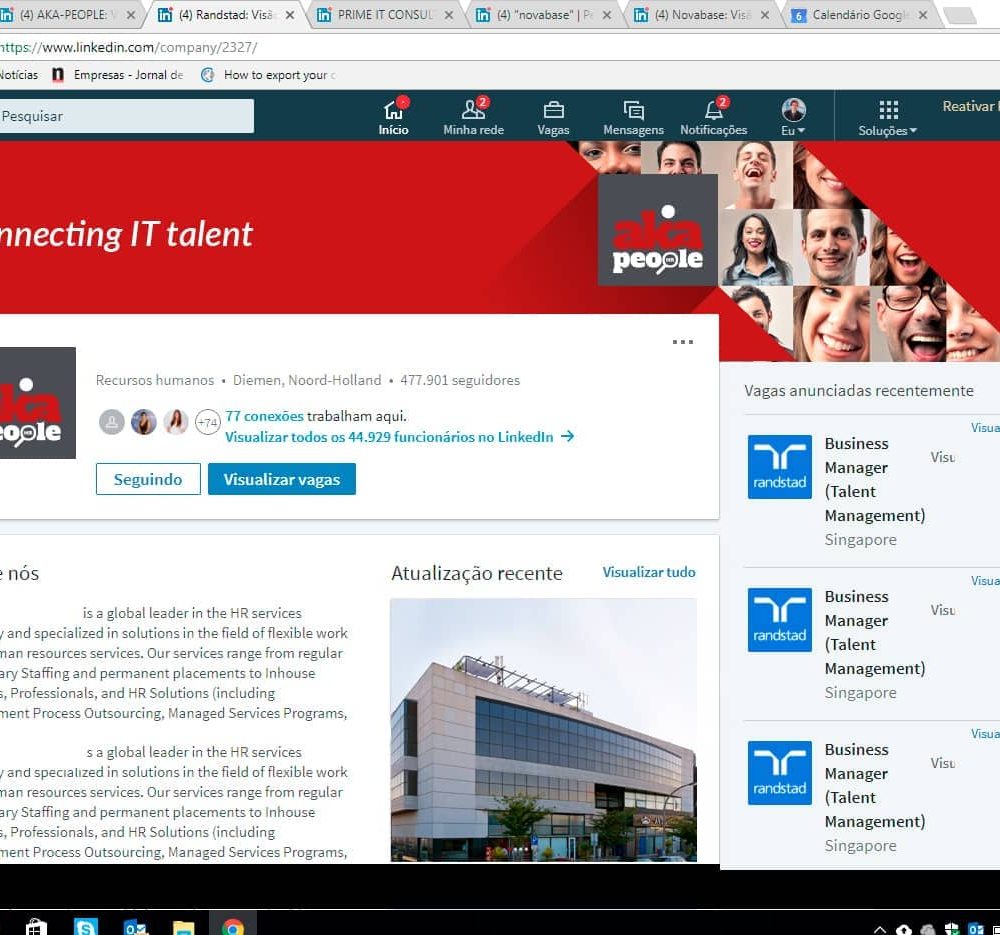Close the Calendário Google tab
This screenshot has height=935, width=1000.
point(923,15)
